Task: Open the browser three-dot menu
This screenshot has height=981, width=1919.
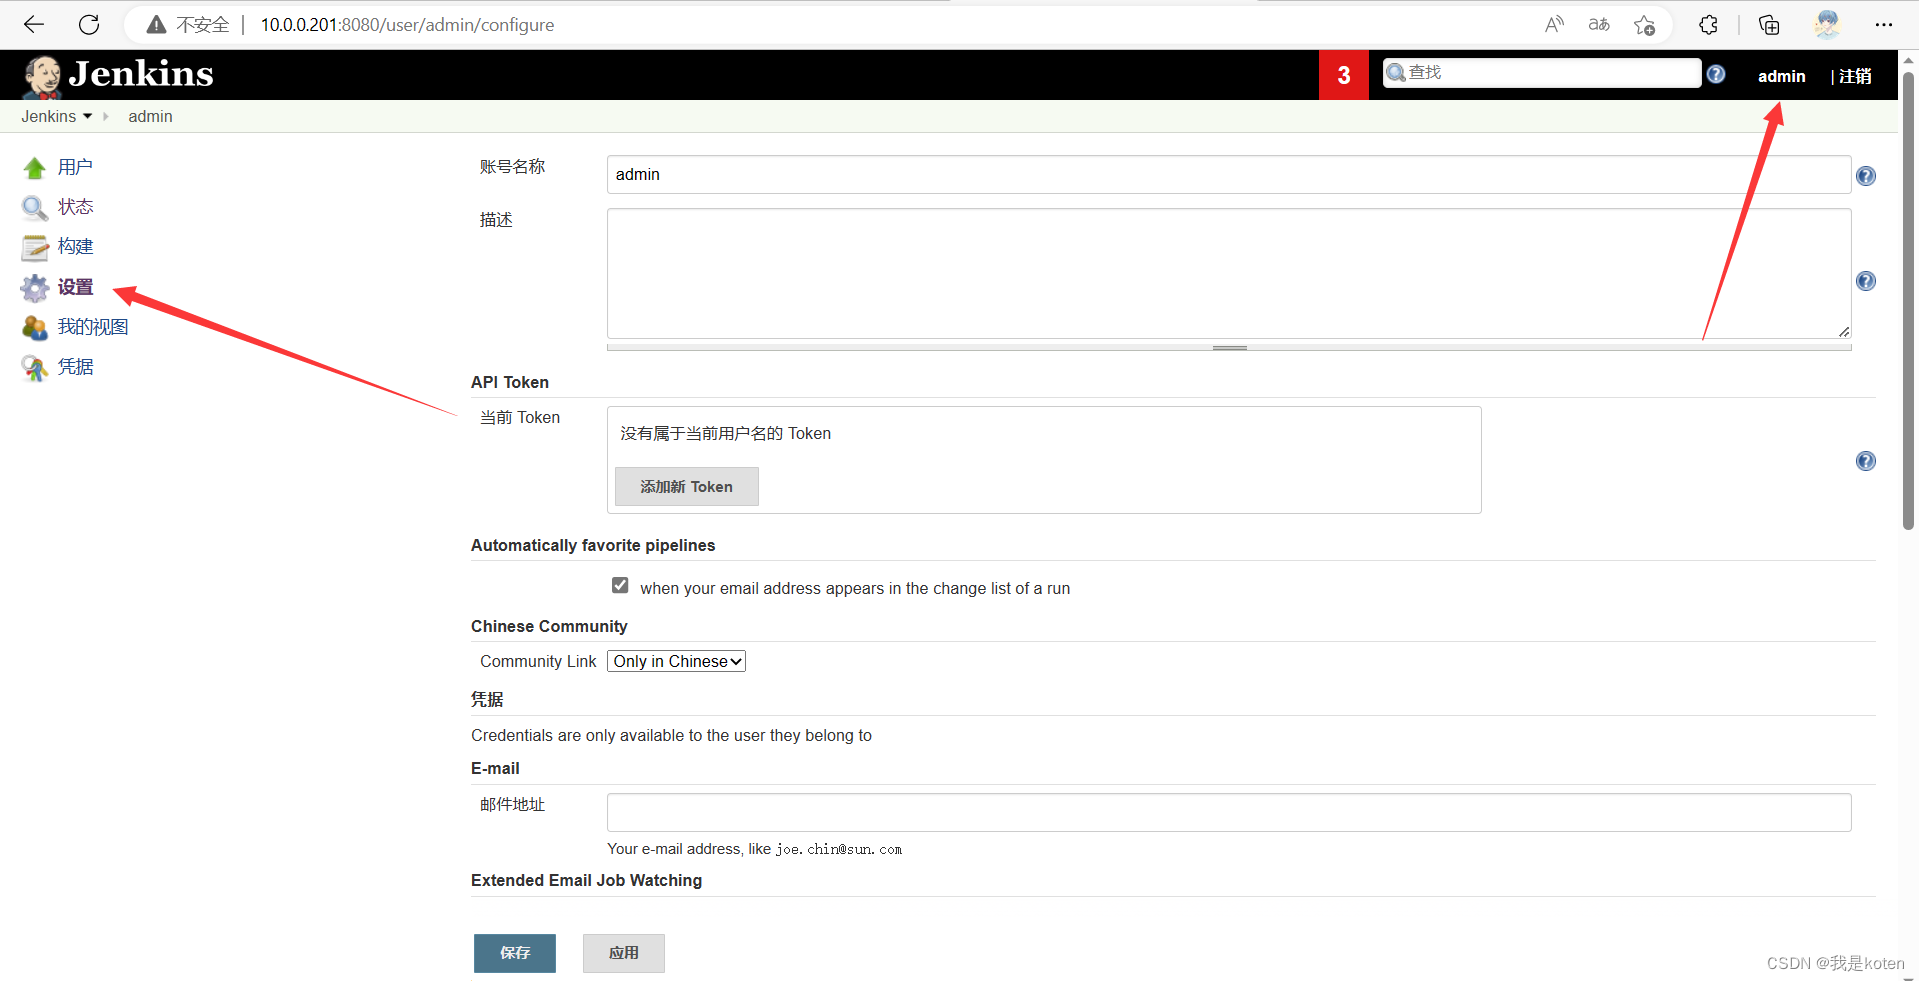Action: tap(1884, 25)
